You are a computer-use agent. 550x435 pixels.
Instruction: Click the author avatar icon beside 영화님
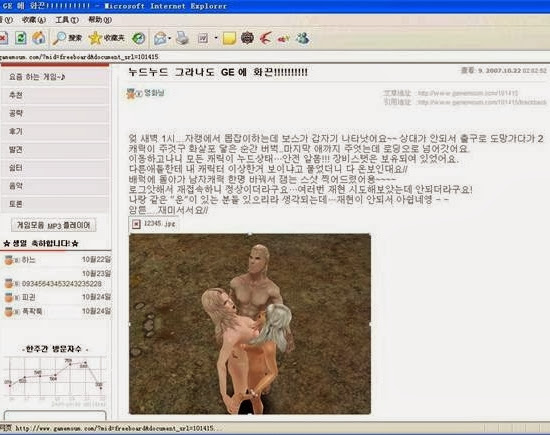click(x=131, y=93)
